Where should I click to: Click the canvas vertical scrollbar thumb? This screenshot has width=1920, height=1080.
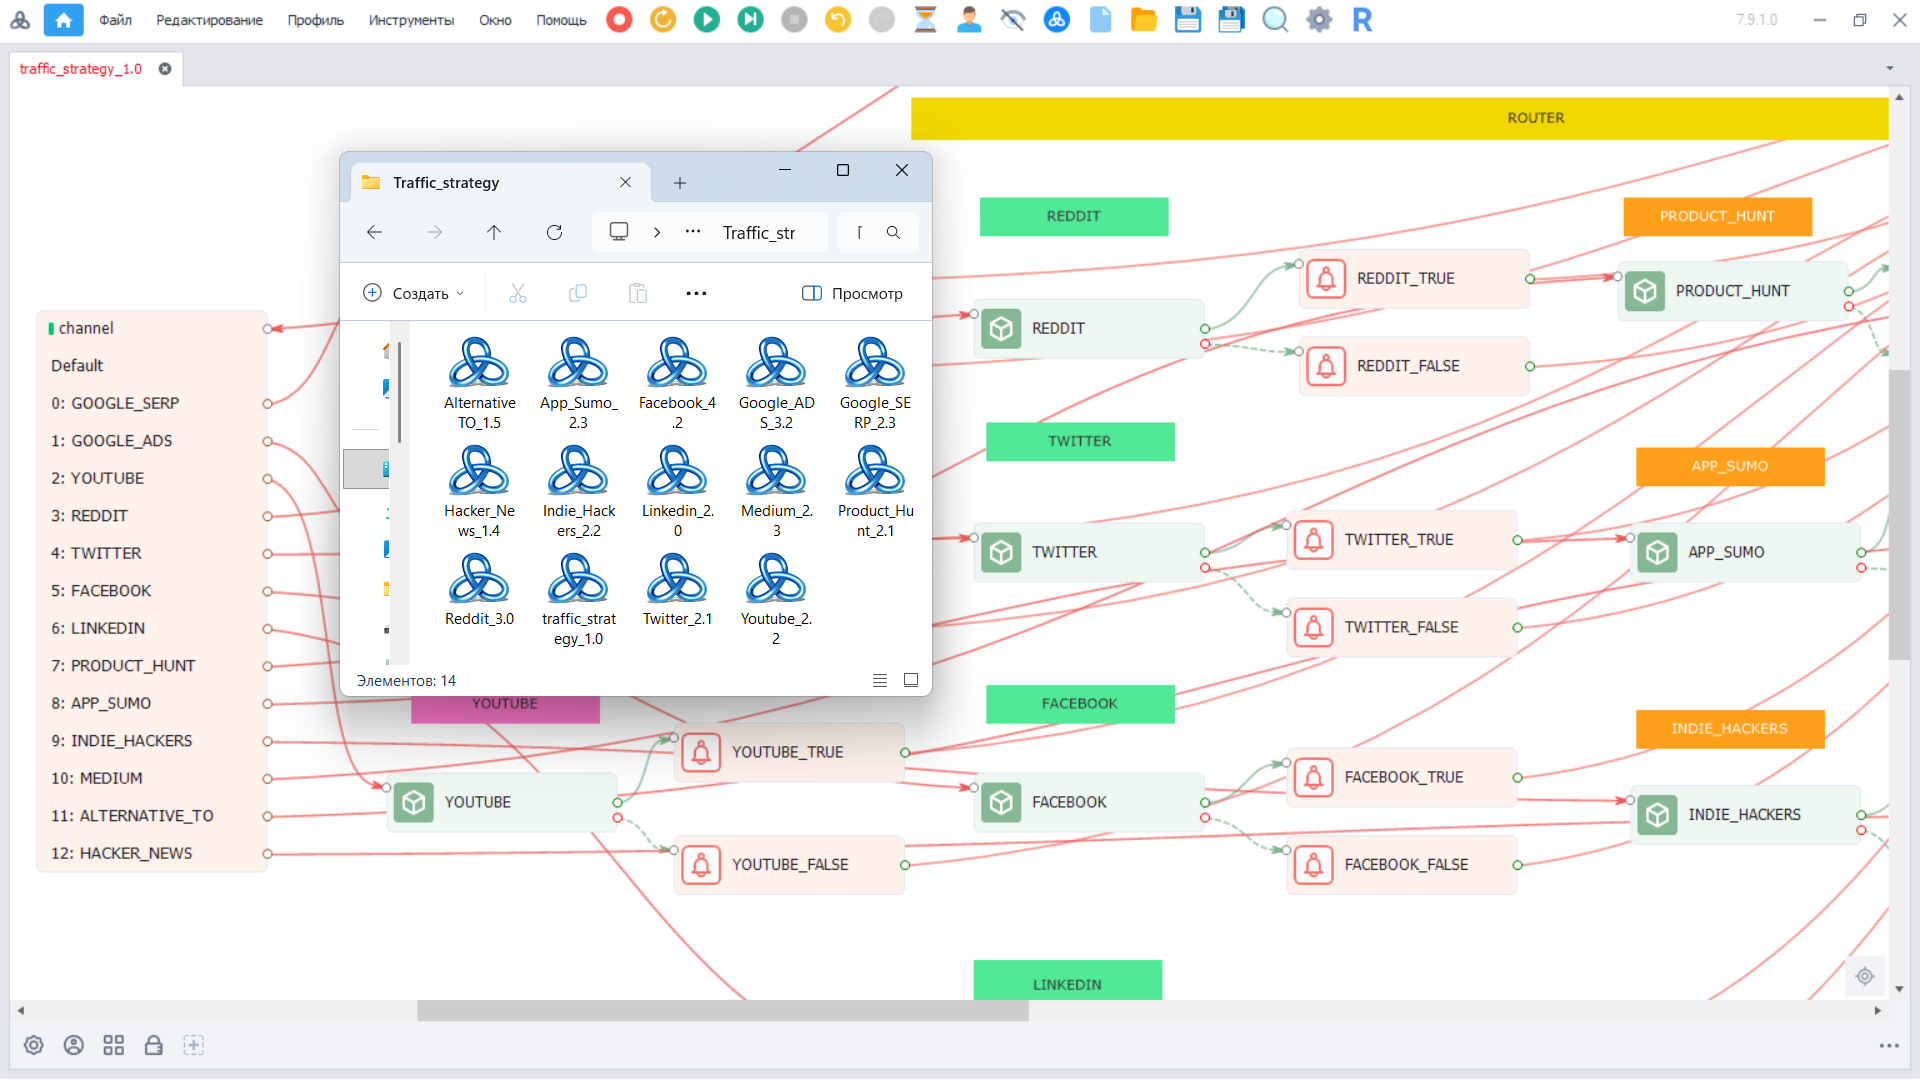pyautogui.click(x=1899, y=515)
